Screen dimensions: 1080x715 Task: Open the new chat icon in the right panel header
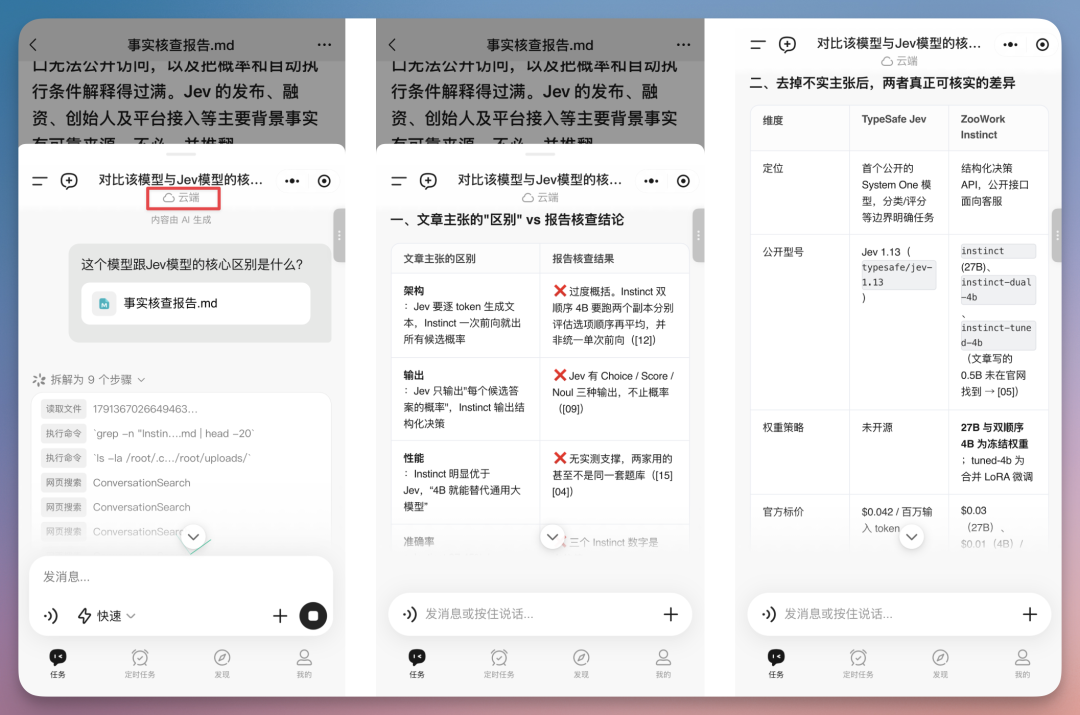tap(787, 45)
